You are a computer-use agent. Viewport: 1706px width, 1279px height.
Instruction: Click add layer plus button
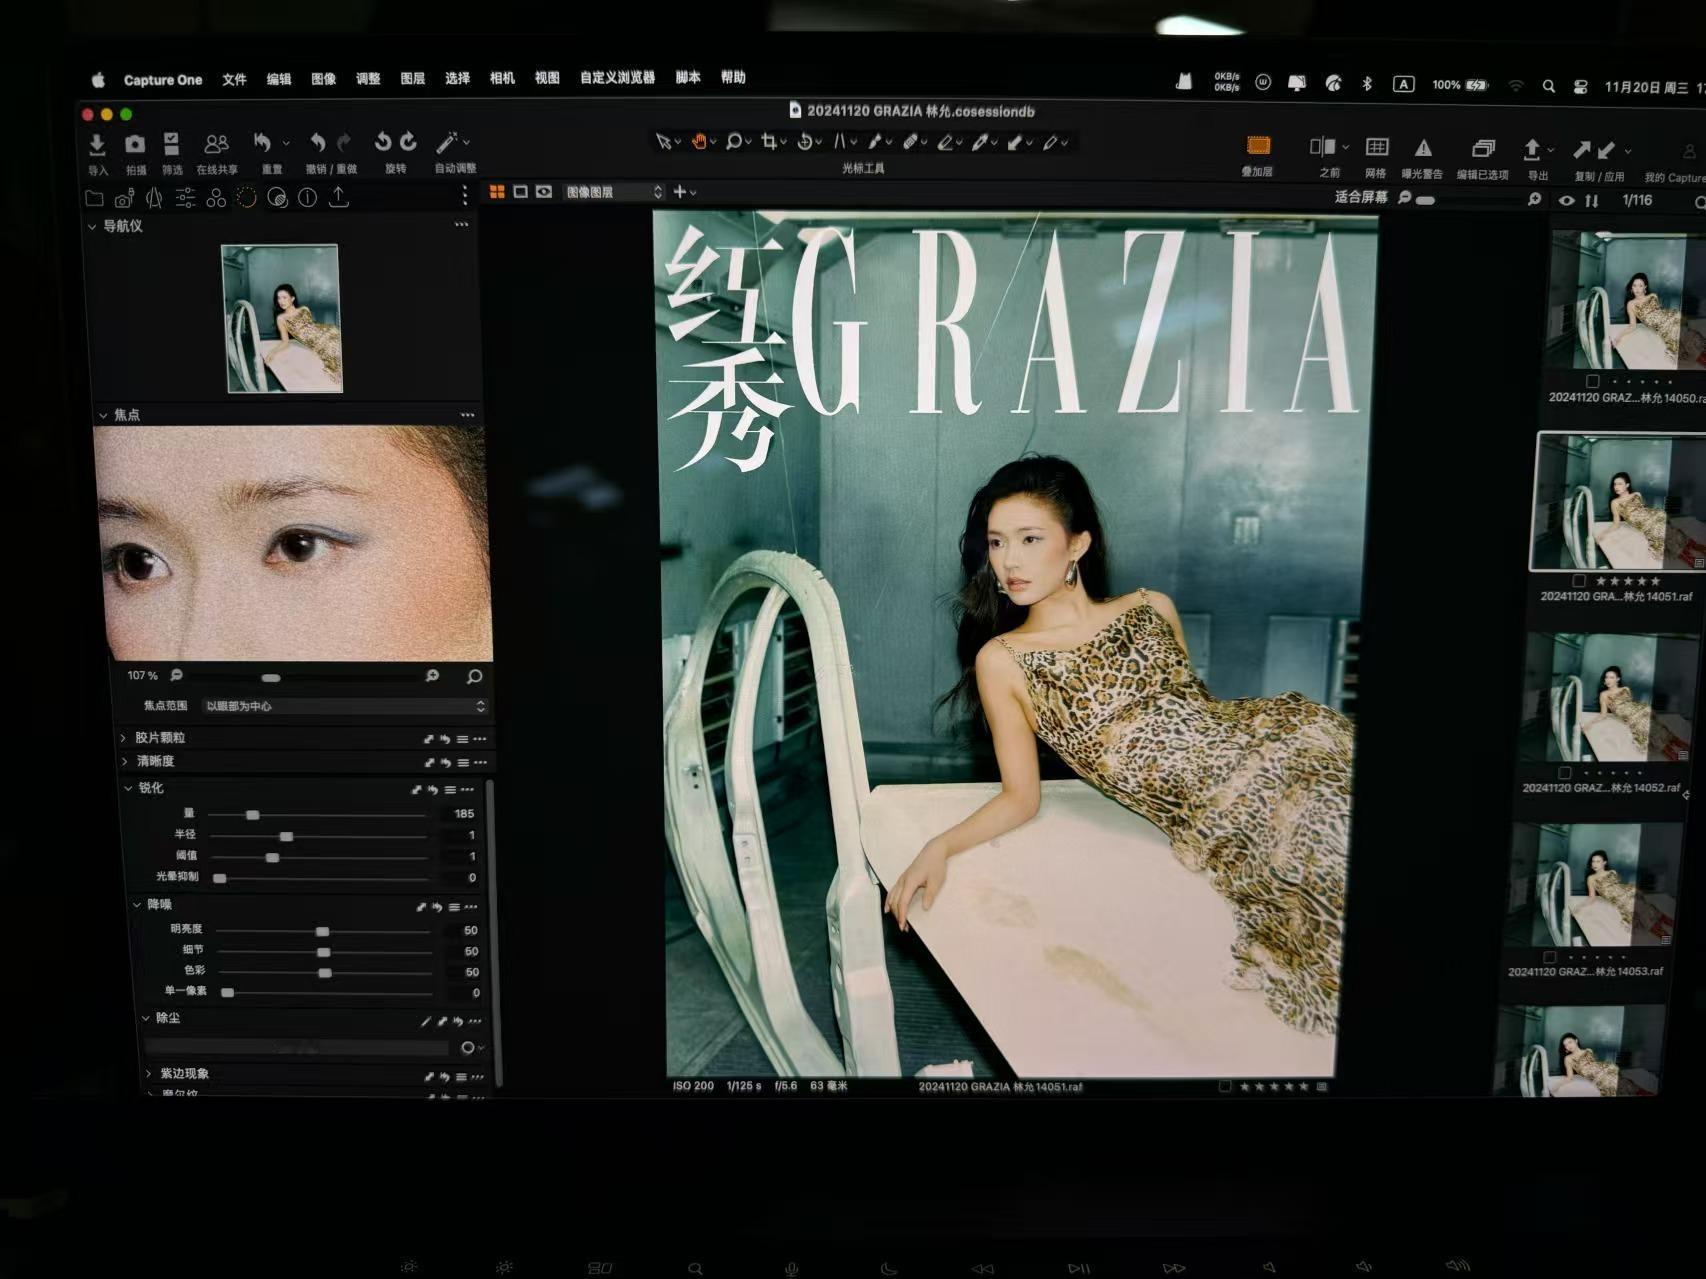[680, 192]
